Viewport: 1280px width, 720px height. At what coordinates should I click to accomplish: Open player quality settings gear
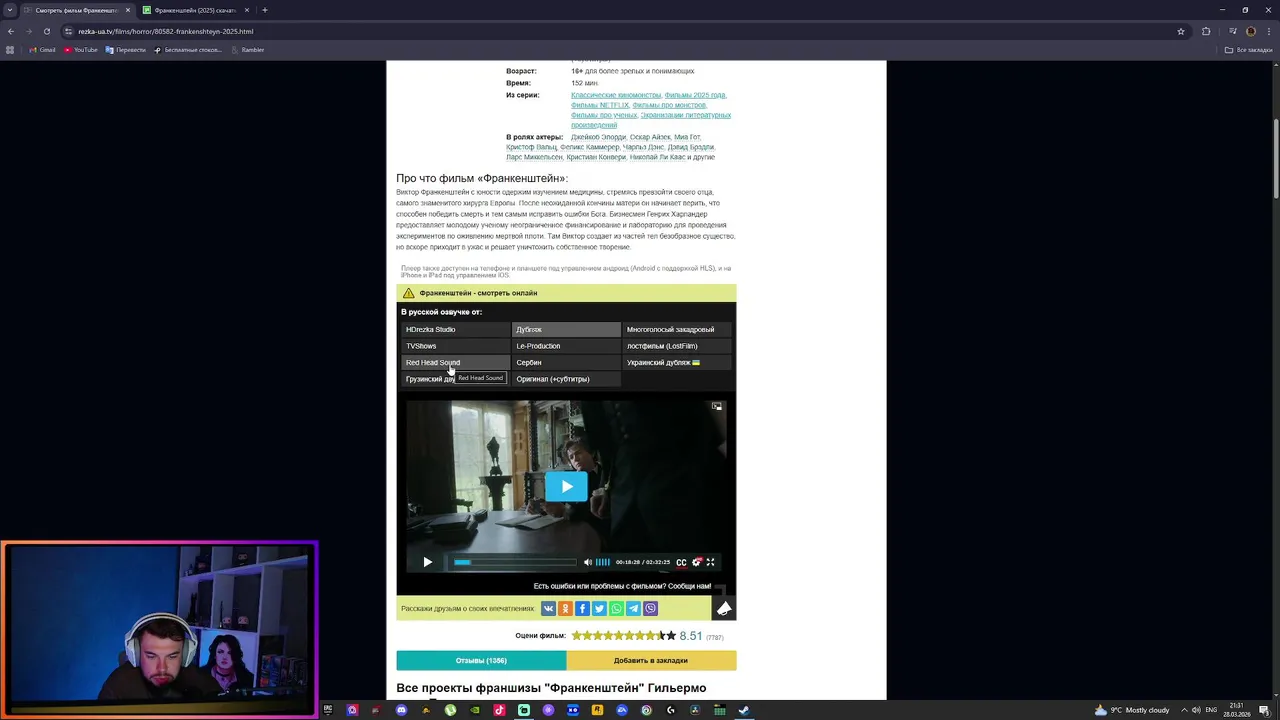(697, 562)
